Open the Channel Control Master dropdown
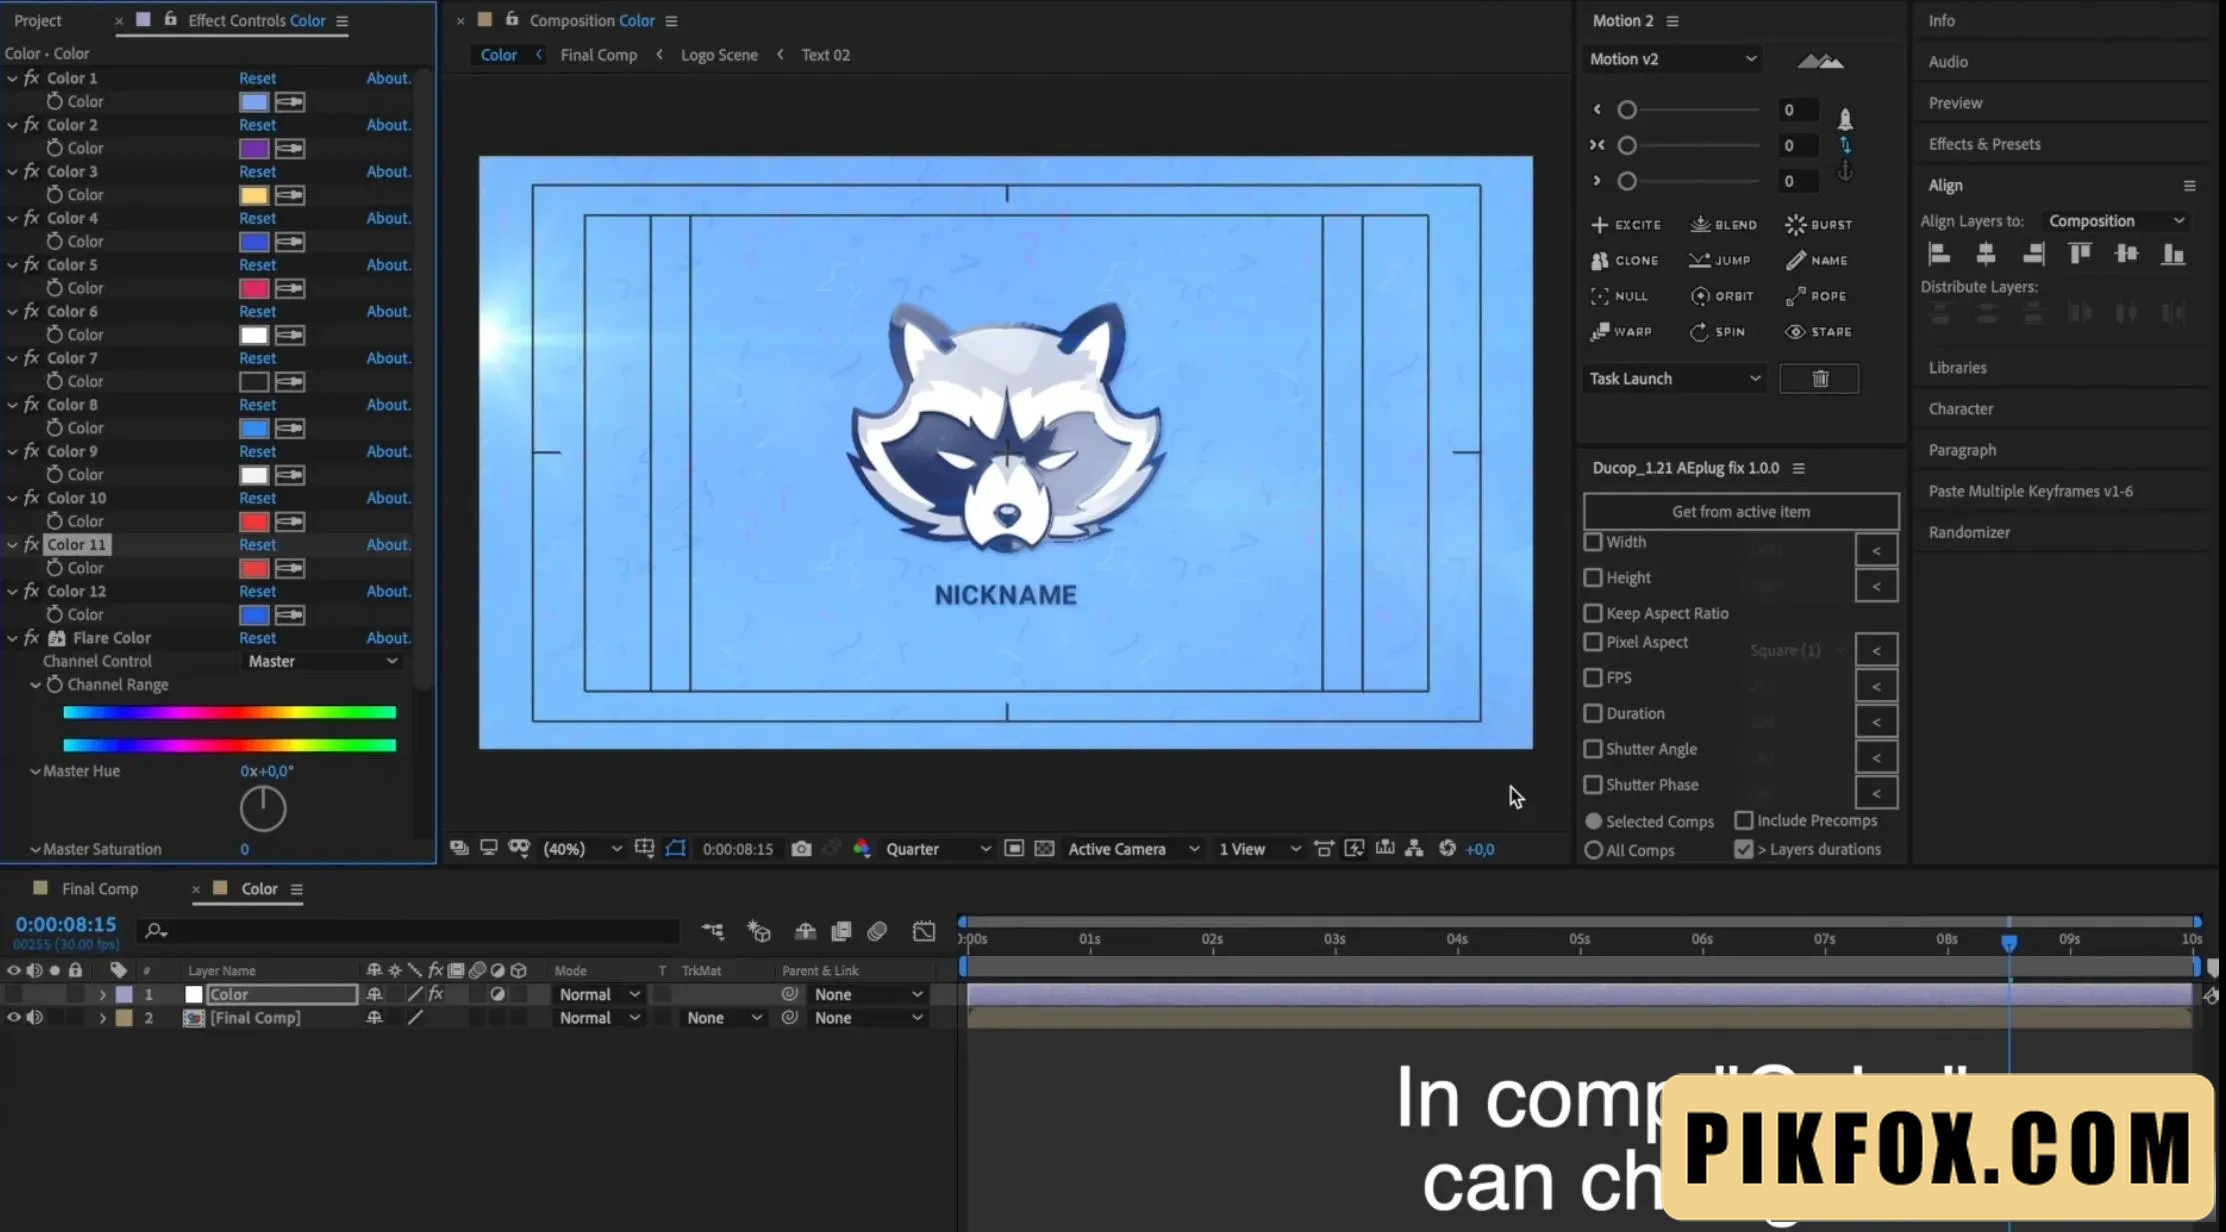 [322, 662]
